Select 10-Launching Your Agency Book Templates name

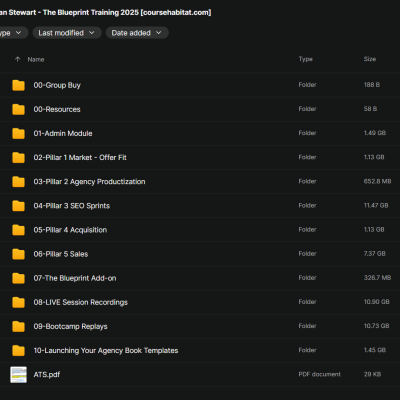click(x=106, y=350)
